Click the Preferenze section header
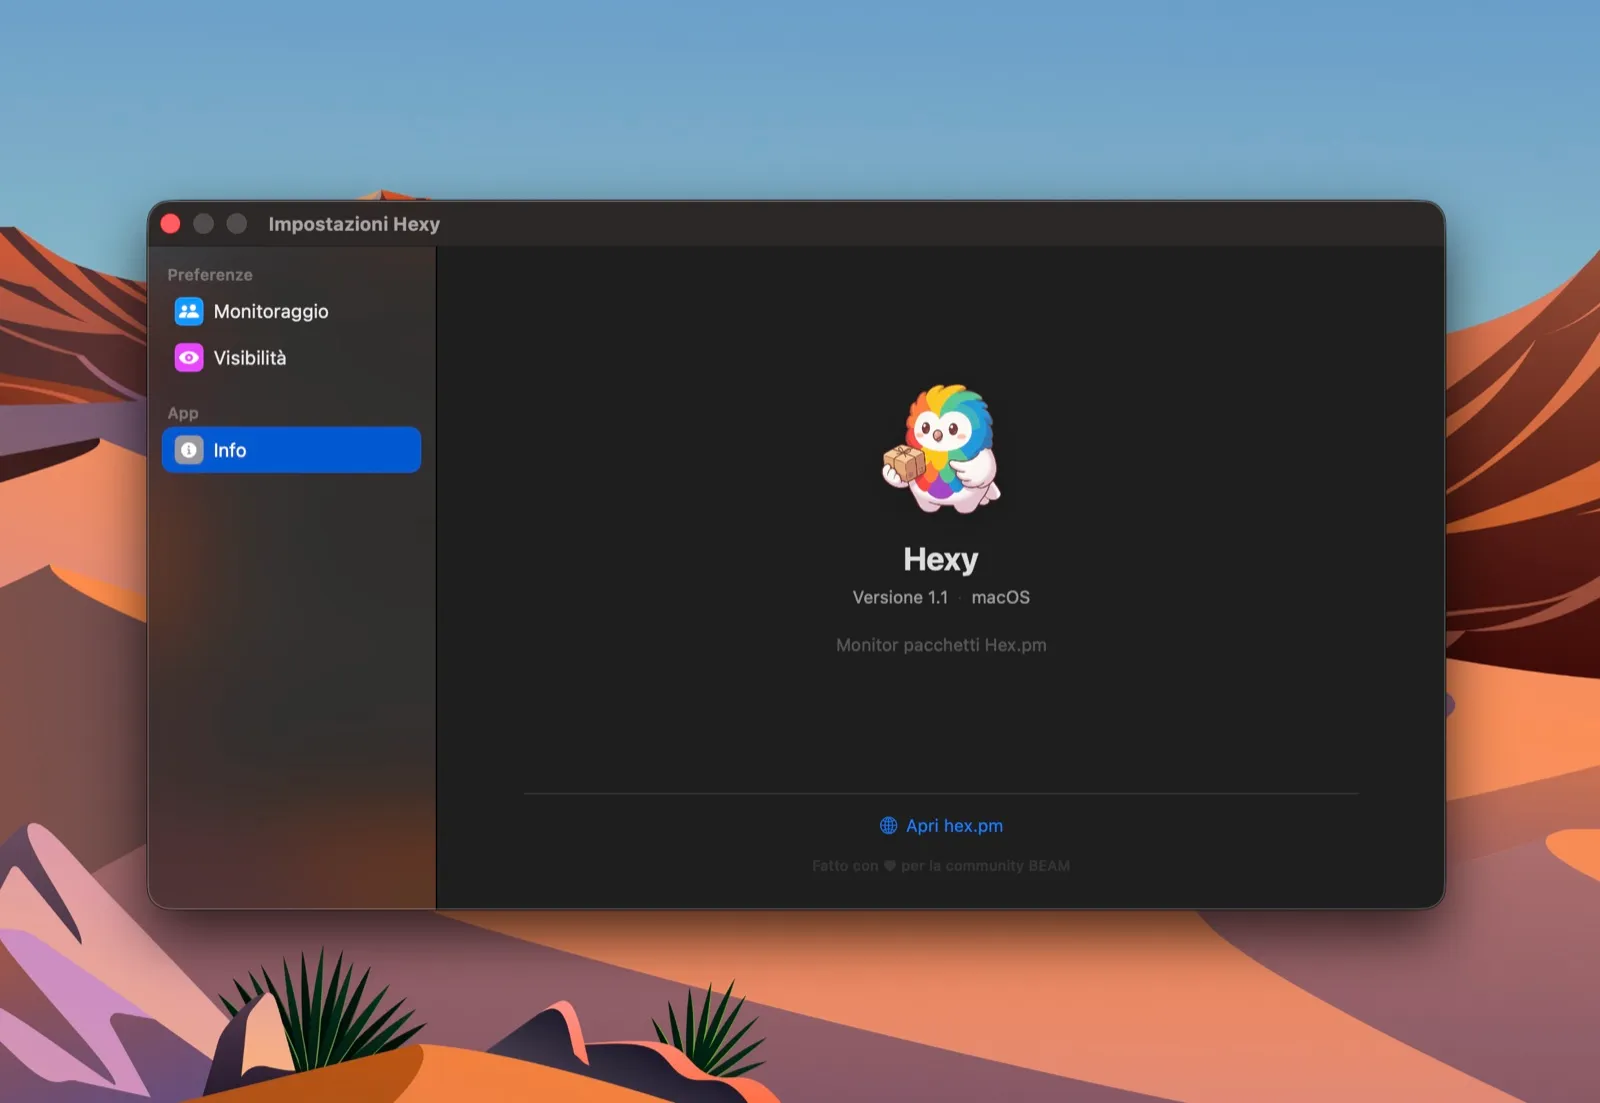The image size is (1600, 1103). pos(210,275)
